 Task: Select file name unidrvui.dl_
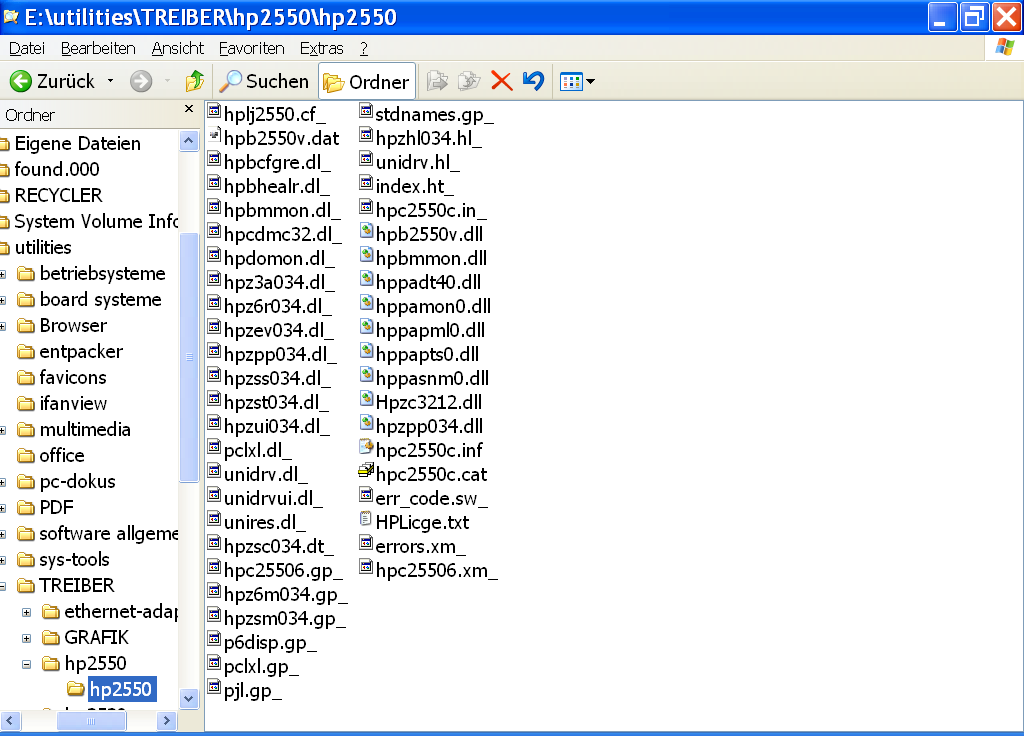(273, 498)
